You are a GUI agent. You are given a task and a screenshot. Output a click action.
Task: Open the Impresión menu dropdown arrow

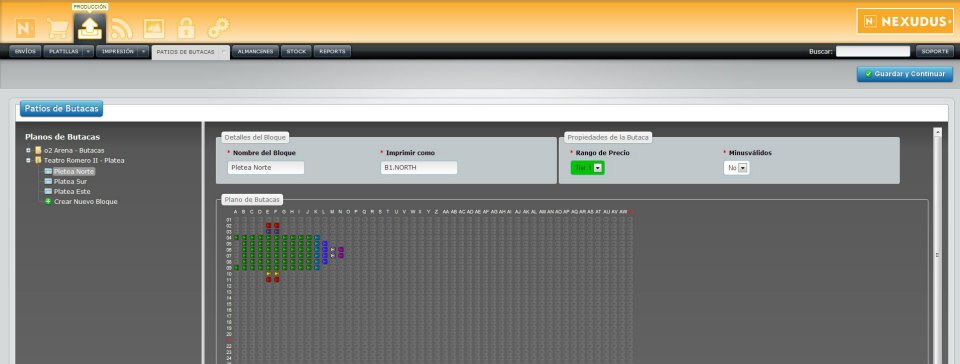pos(143,51)
